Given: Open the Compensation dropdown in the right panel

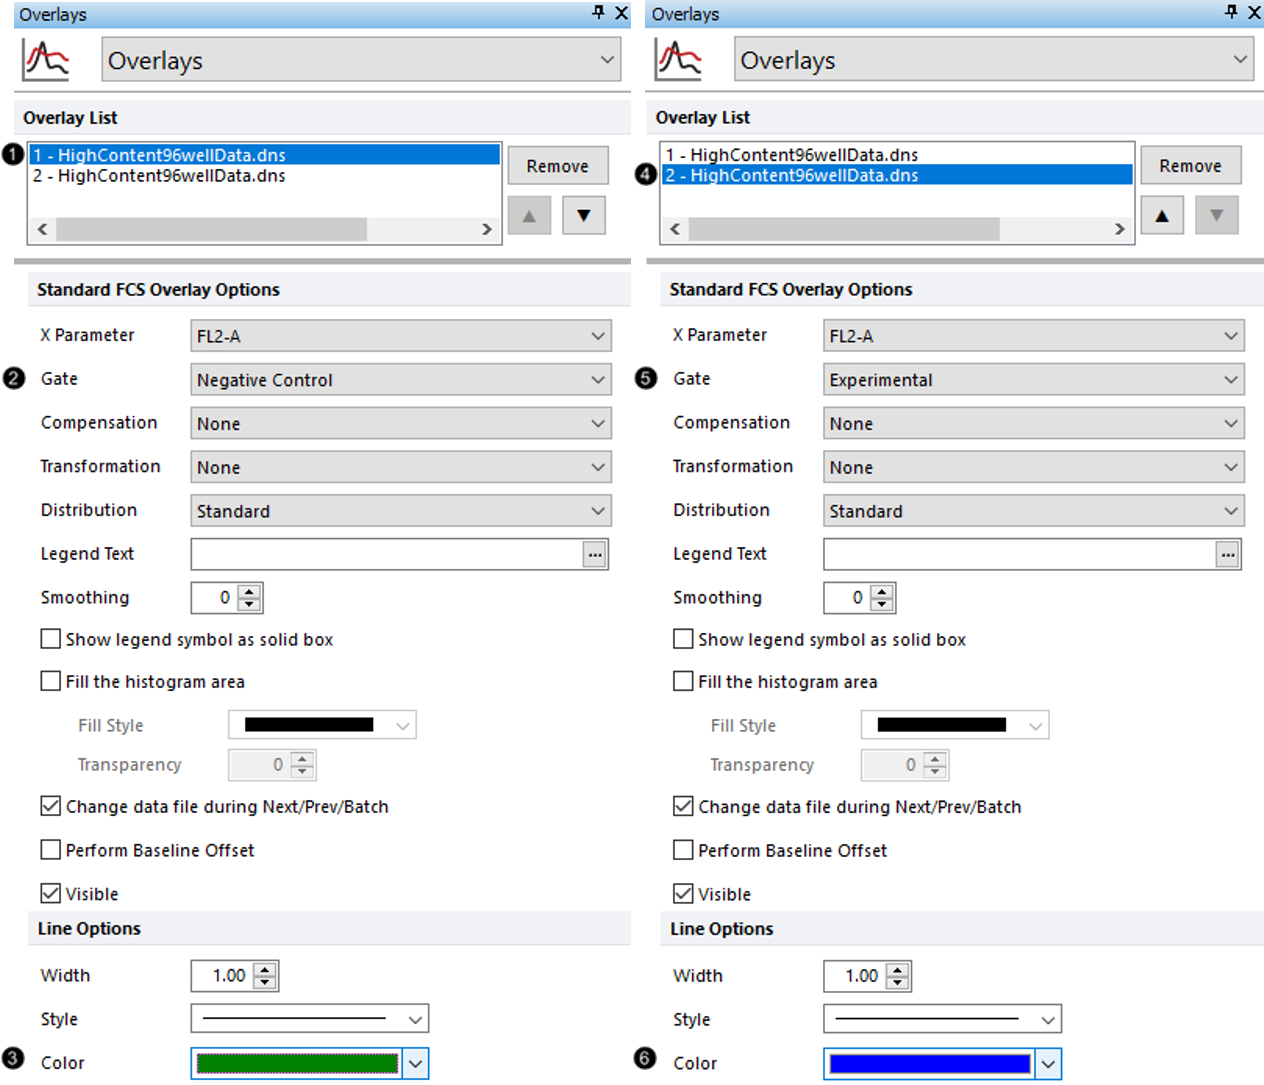Looking at the screenshot, I should [1034, 424].
